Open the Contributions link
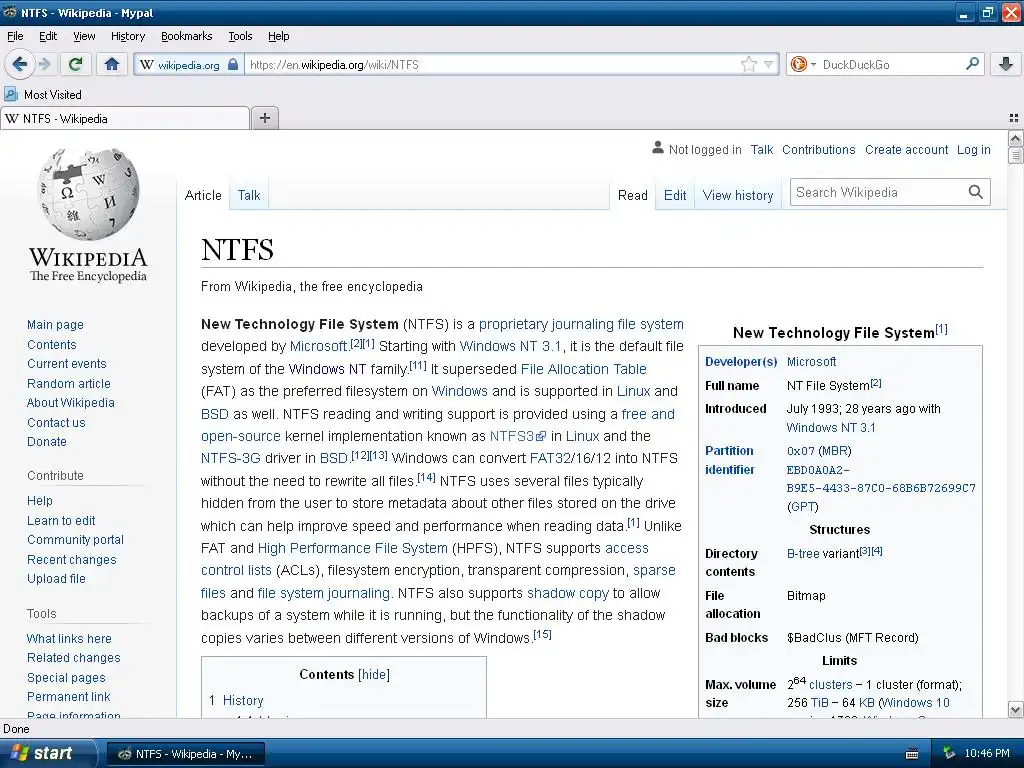The height and width of the screenshot is (768, 1024). click(818, 150)
